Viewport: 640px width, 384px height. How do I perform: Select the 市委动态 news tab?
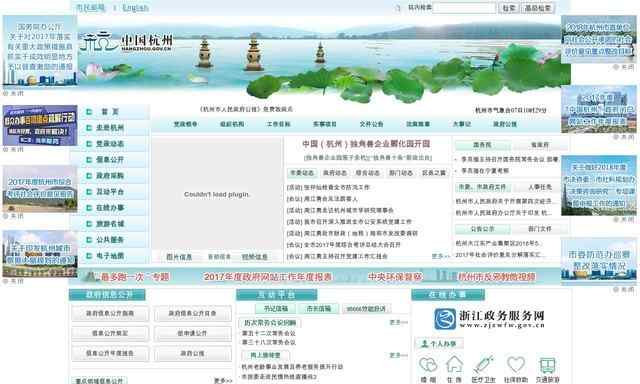click(x=302, y=173)
